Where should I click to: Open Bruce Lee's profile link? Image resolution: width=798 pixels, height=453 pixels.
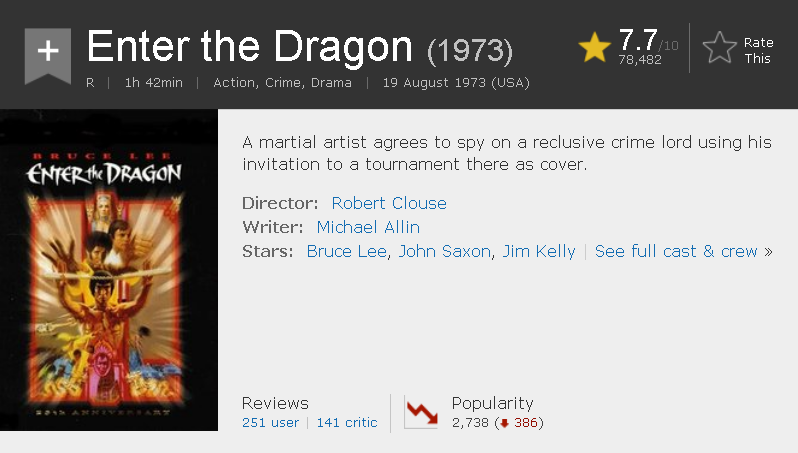coord(347,251)
